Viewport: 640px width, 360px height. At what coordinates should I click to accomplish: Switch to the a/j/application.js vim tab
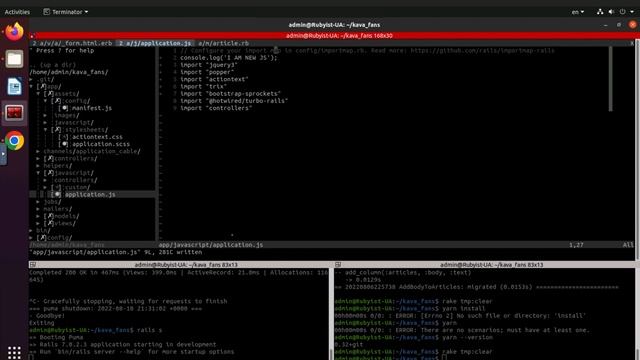[155, 43]
